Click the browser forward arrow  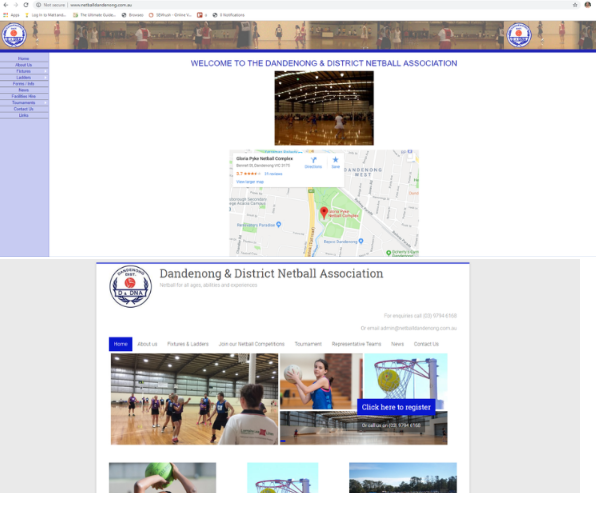tap(16, 5)
